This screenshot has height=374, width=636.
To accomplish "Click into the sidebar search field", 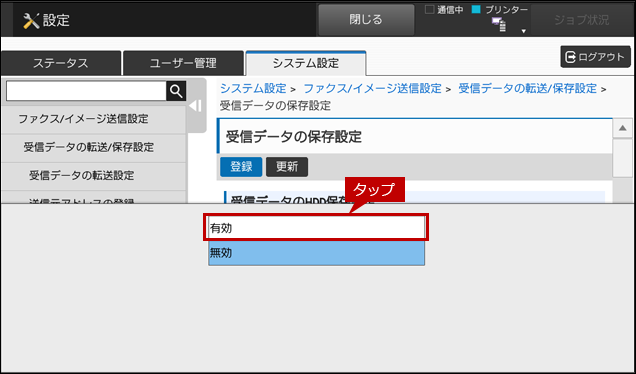I will point(86,91).
